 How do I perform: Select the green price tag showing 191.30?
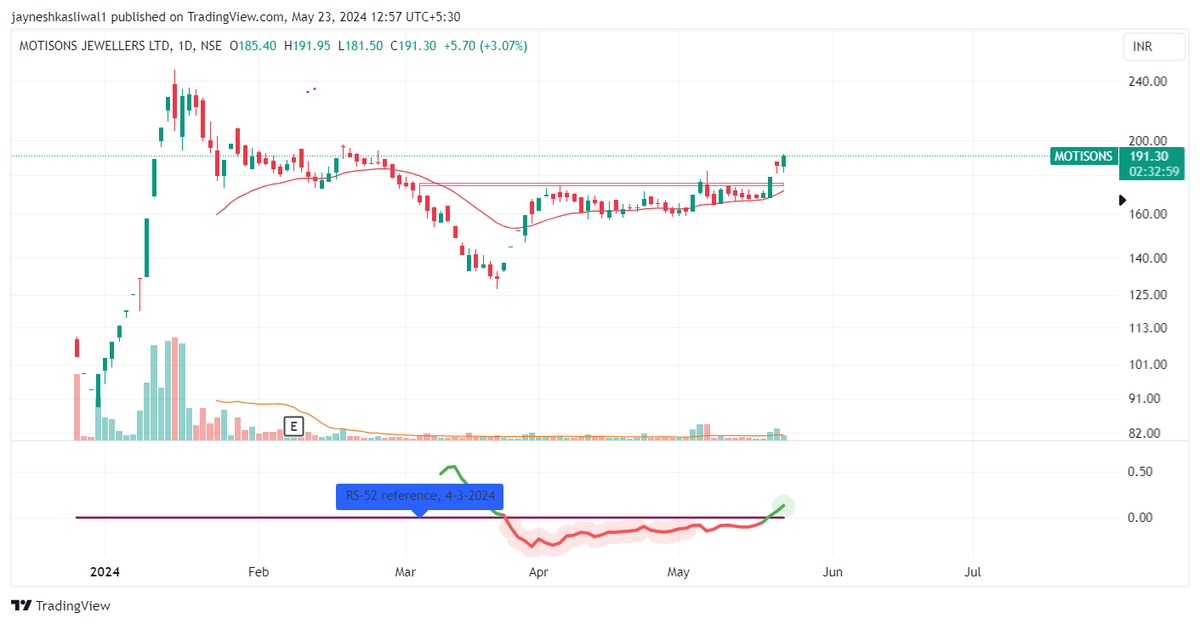pyautogui.click(x=1150, y=156)
